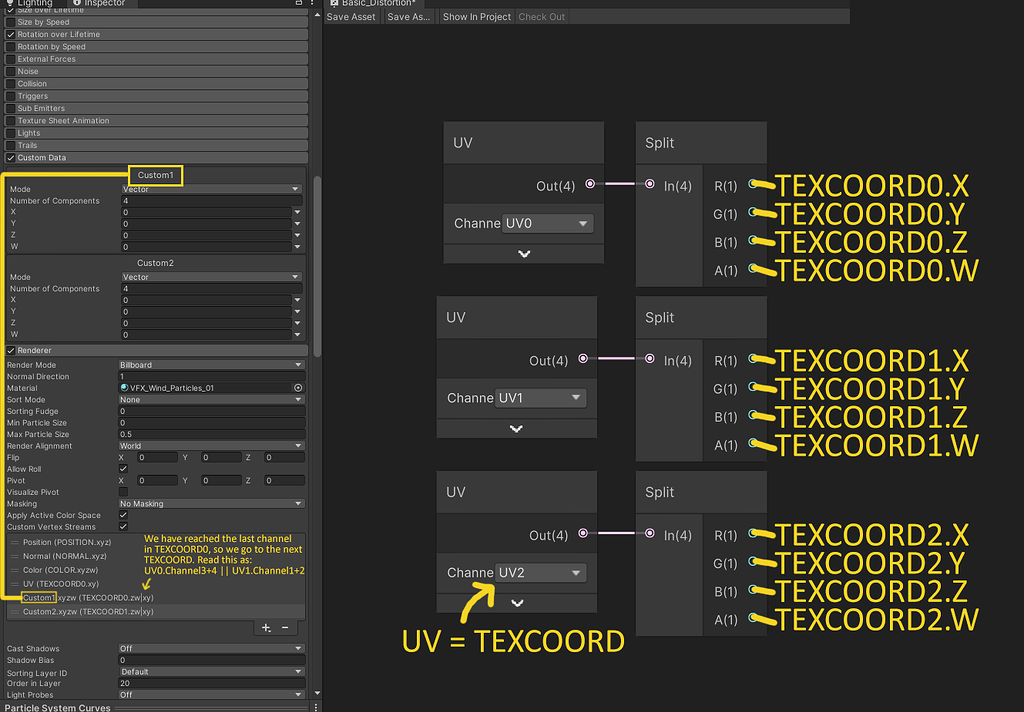Image resolution: width=1024 pixels, height=712 pixels.
Task: Open the Cast Shadows dropdown
Action: (x=210, y=647)
